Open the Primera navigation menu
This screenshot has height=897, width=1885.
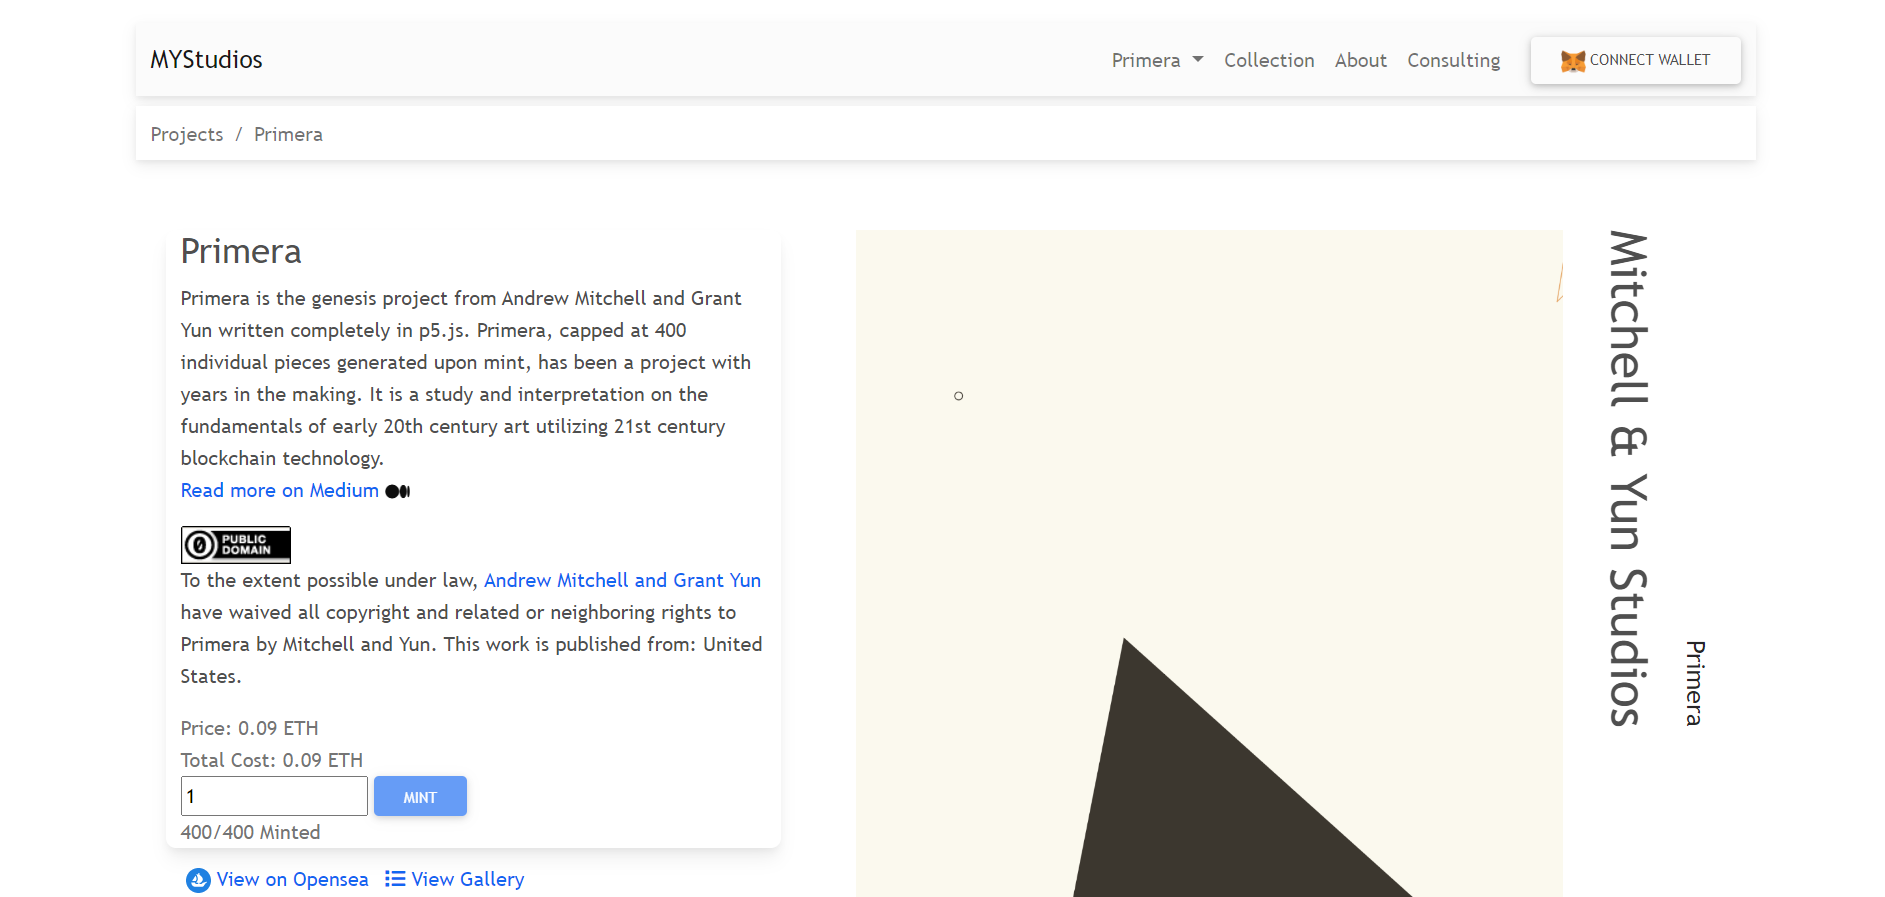(x=1146, y=60)
